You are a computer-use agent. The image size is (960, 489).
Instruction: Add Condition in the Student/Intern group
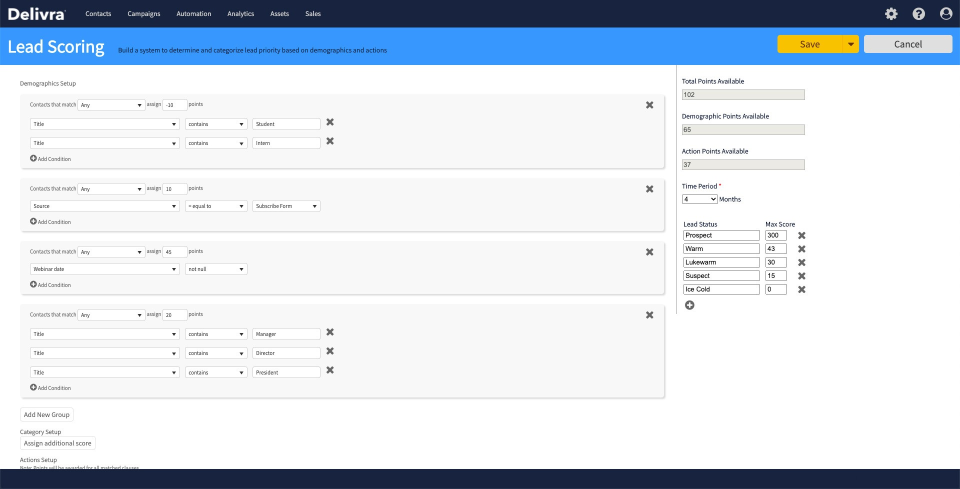tap(51, 159)
